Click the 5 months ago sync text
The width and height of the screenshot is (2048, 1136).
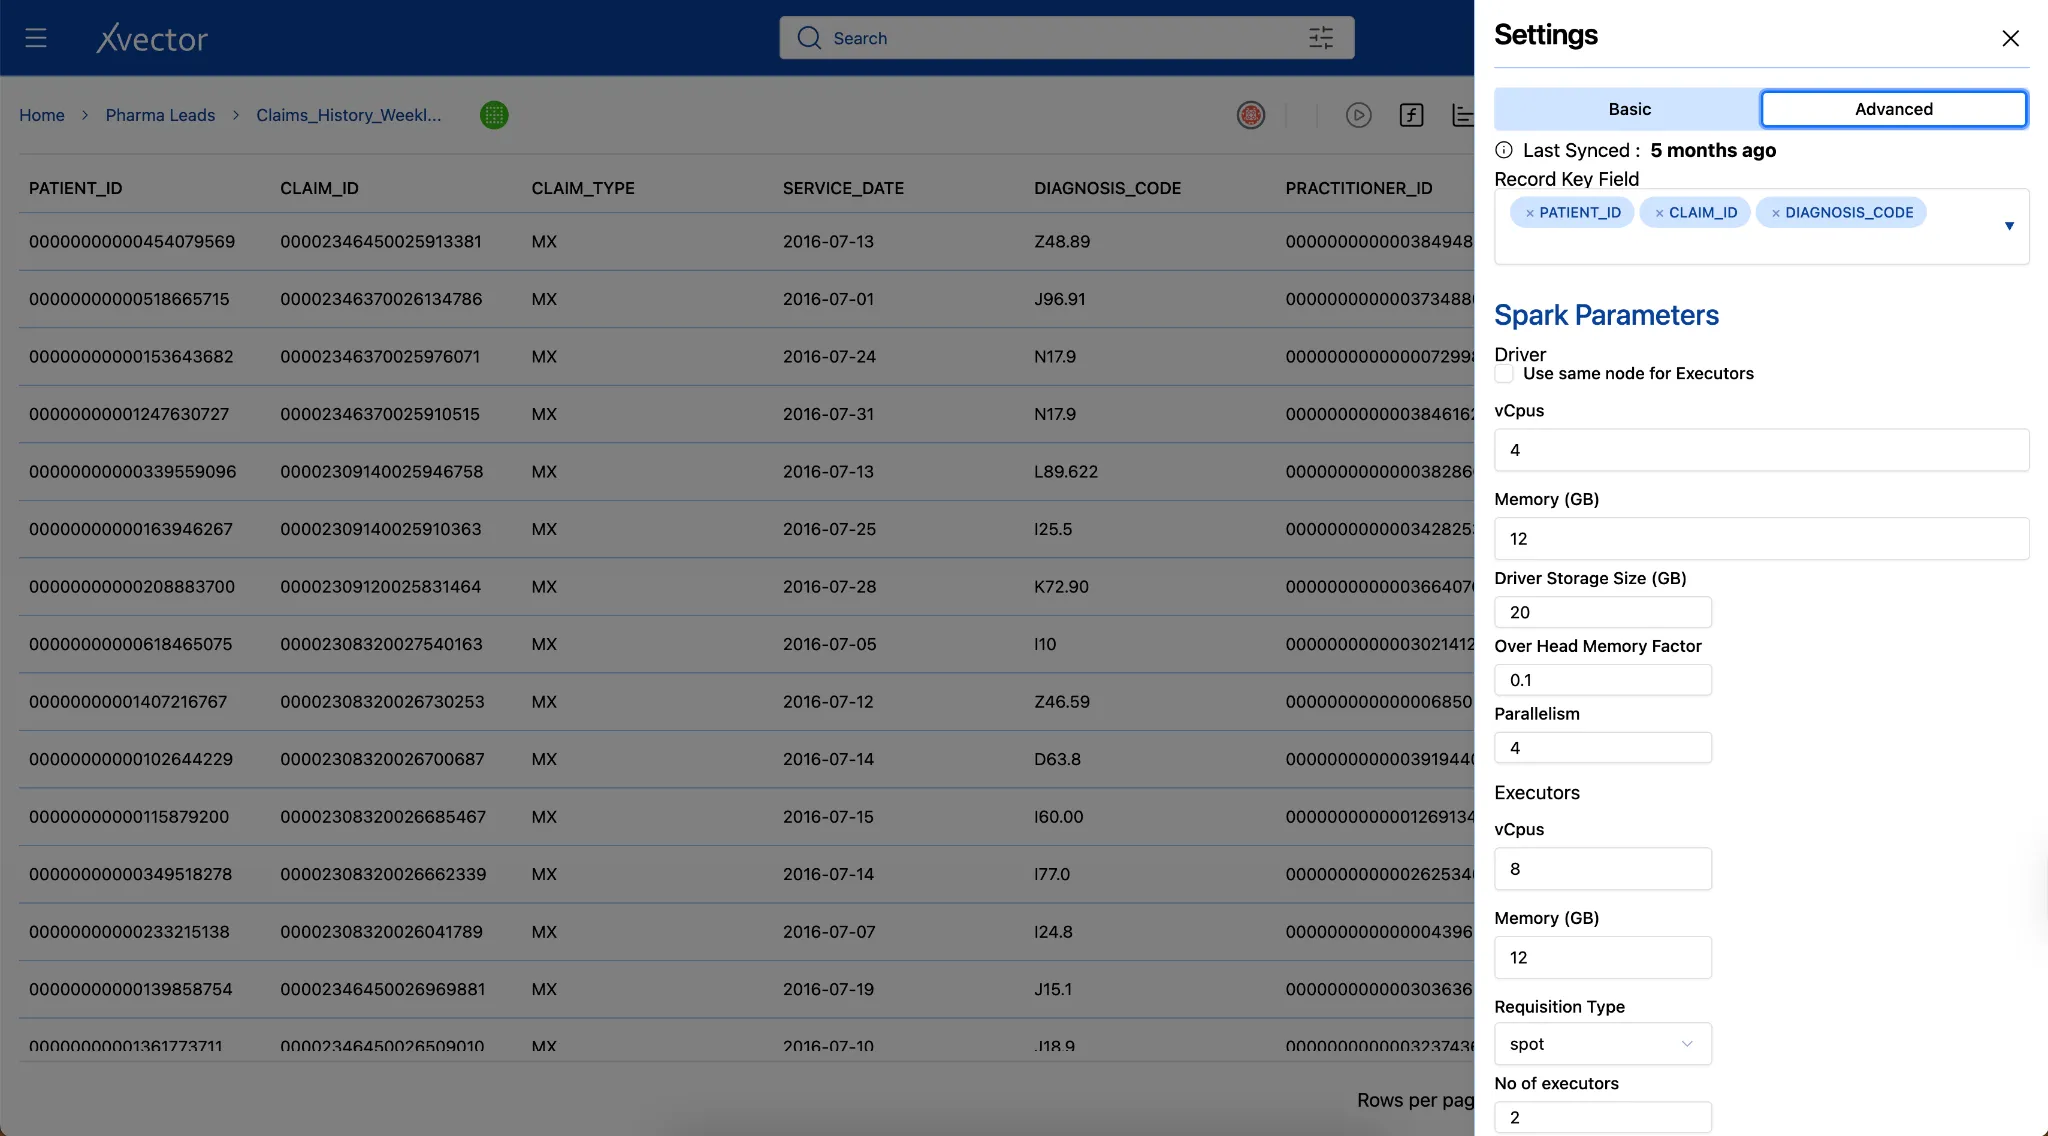(x=1713, y=150)
